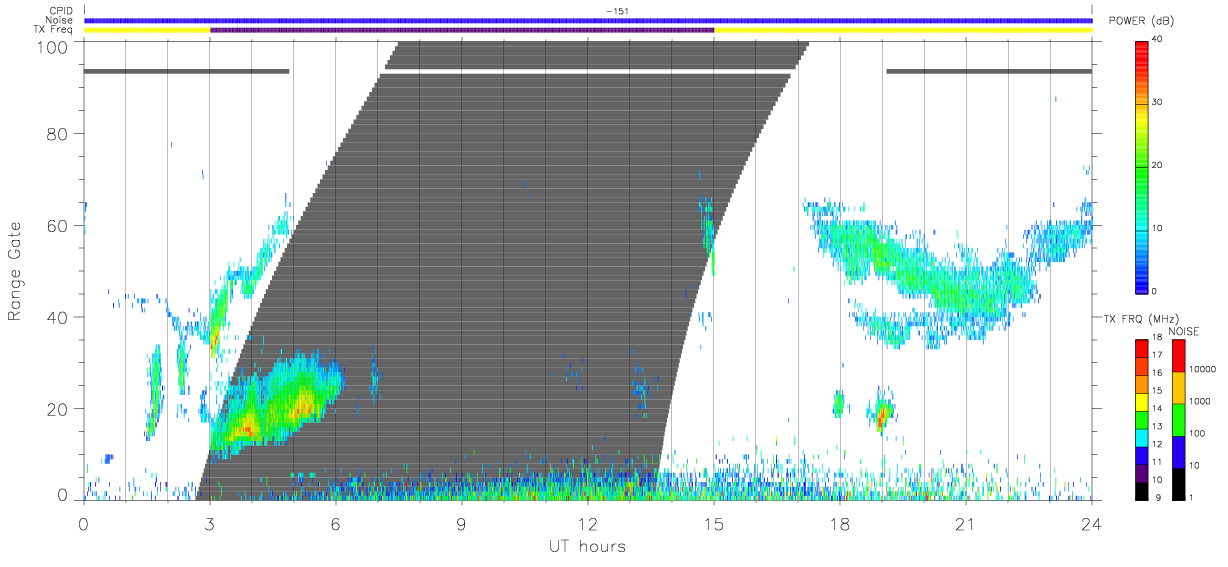Viewport: 1228px width, 567px height.
Task: Click the 20 label on POWER scale
Action: (1158, 165)
